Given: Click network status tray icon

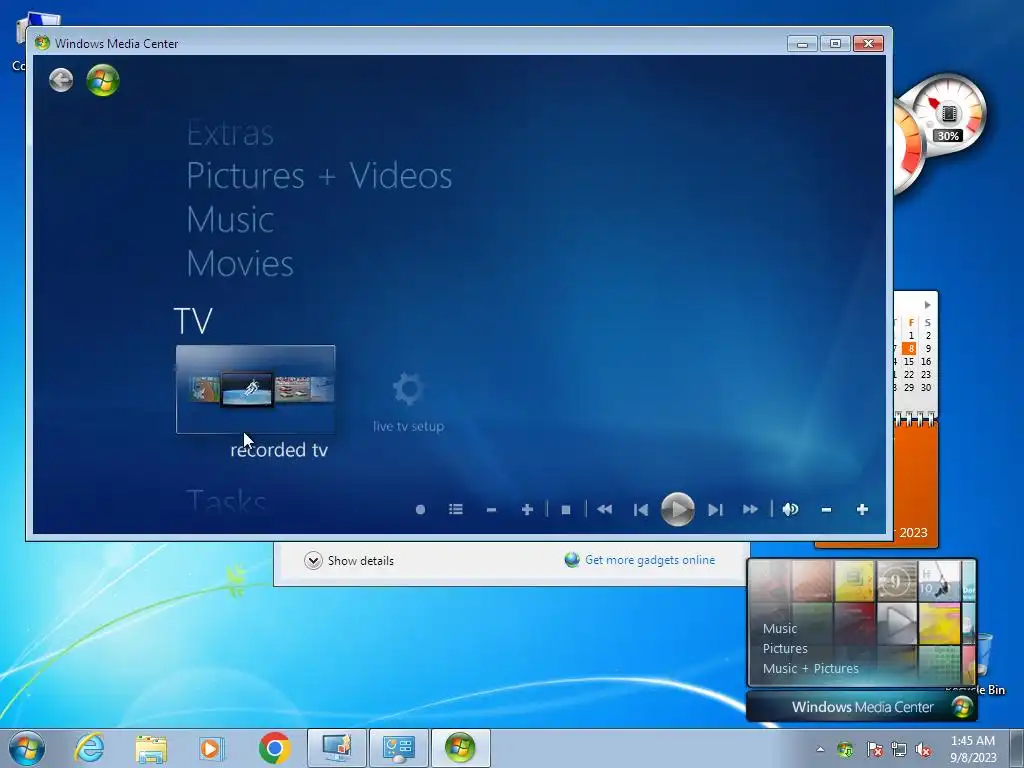Looking at the screenshot, I should click(899, 750).
